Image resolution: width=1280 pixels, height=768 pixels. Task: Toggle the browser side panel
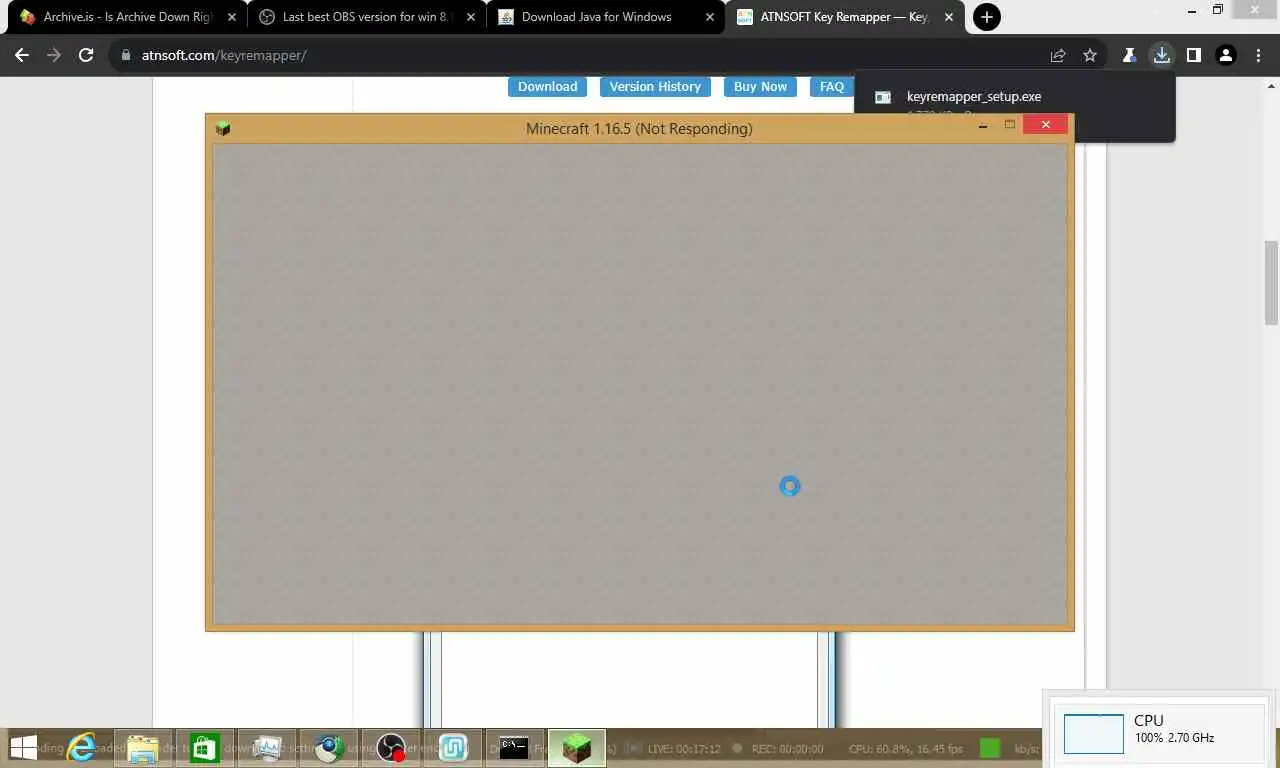(x=1193, y=55)
